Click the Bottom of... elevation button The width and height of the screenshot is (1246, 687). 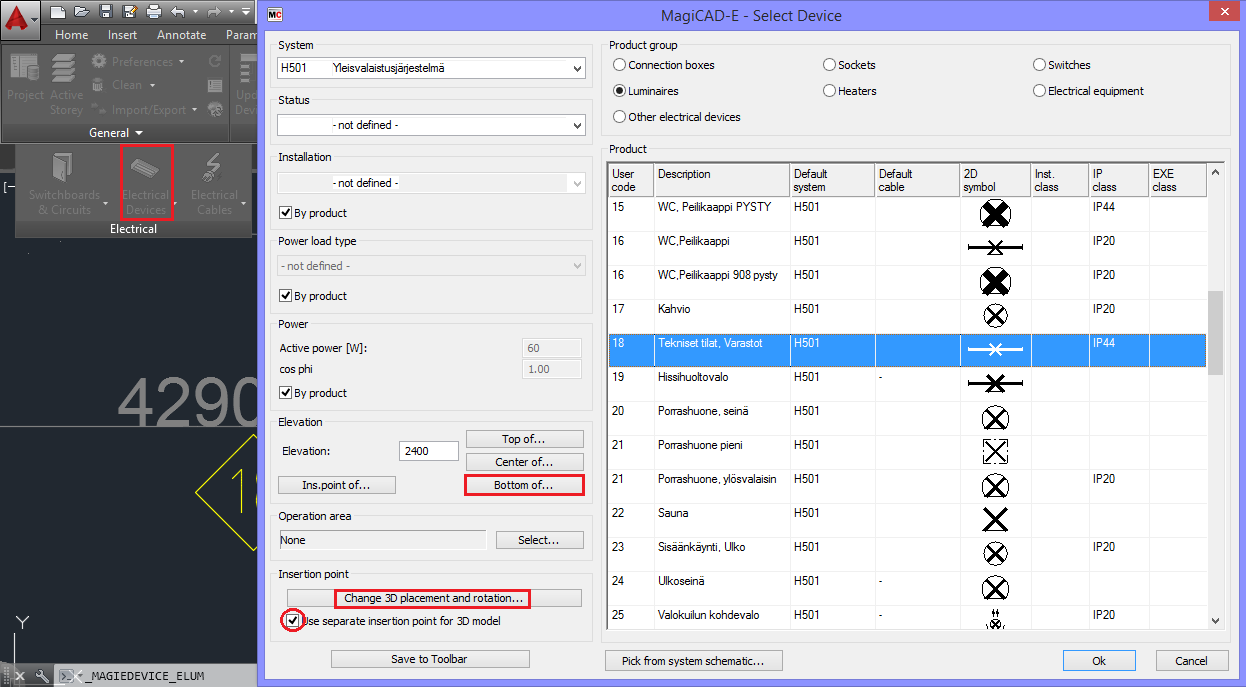(x=525, y=485)
